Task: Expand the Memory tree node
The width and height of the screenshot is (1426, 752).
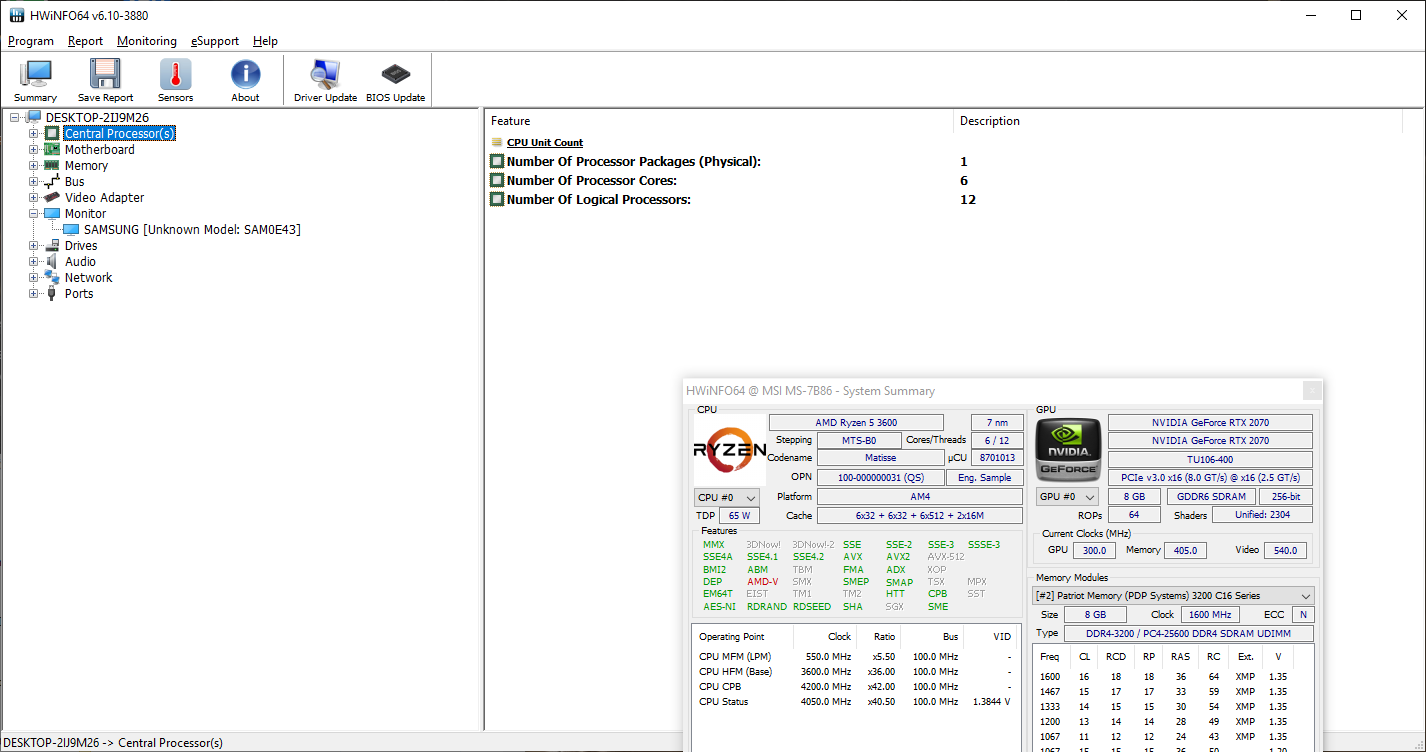Action: coord(33,165)
